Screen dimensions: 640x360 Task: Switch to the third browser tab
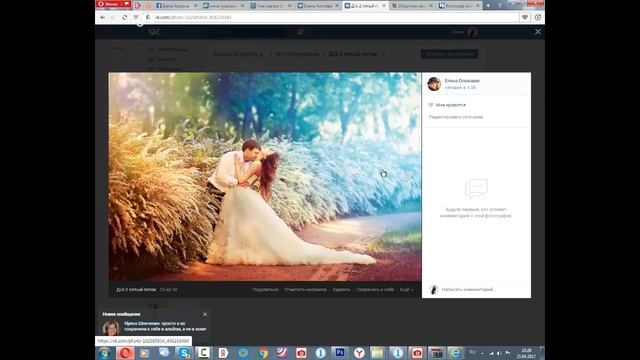(271, 6)
